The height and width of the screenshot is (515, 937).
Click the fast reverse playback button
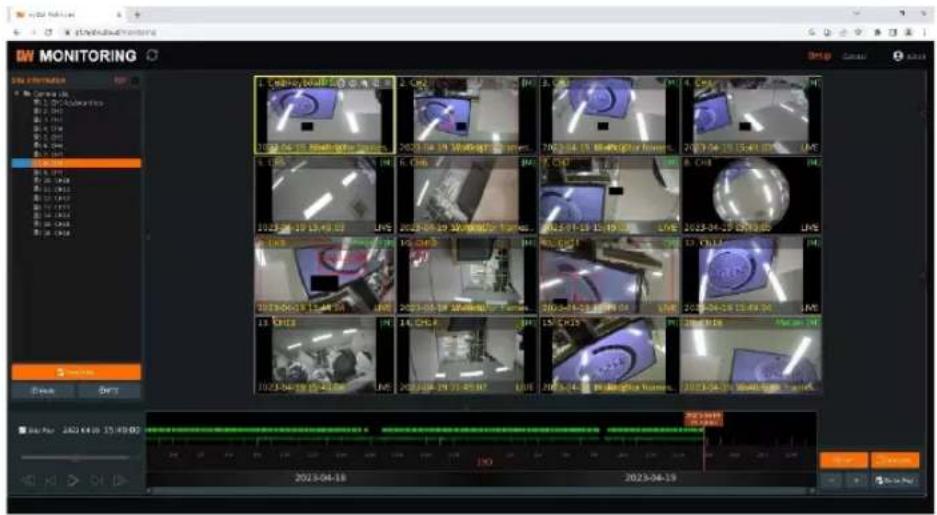coord(27,480)
